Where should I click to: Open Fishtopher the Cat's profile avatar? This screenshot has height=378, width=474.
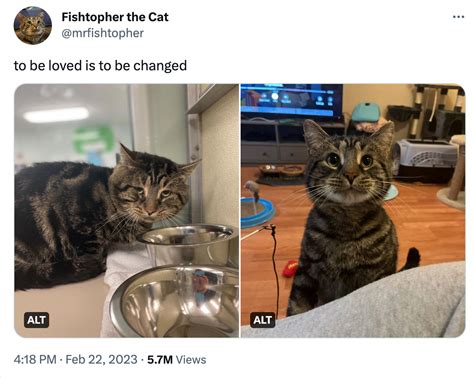pos(33,26)
